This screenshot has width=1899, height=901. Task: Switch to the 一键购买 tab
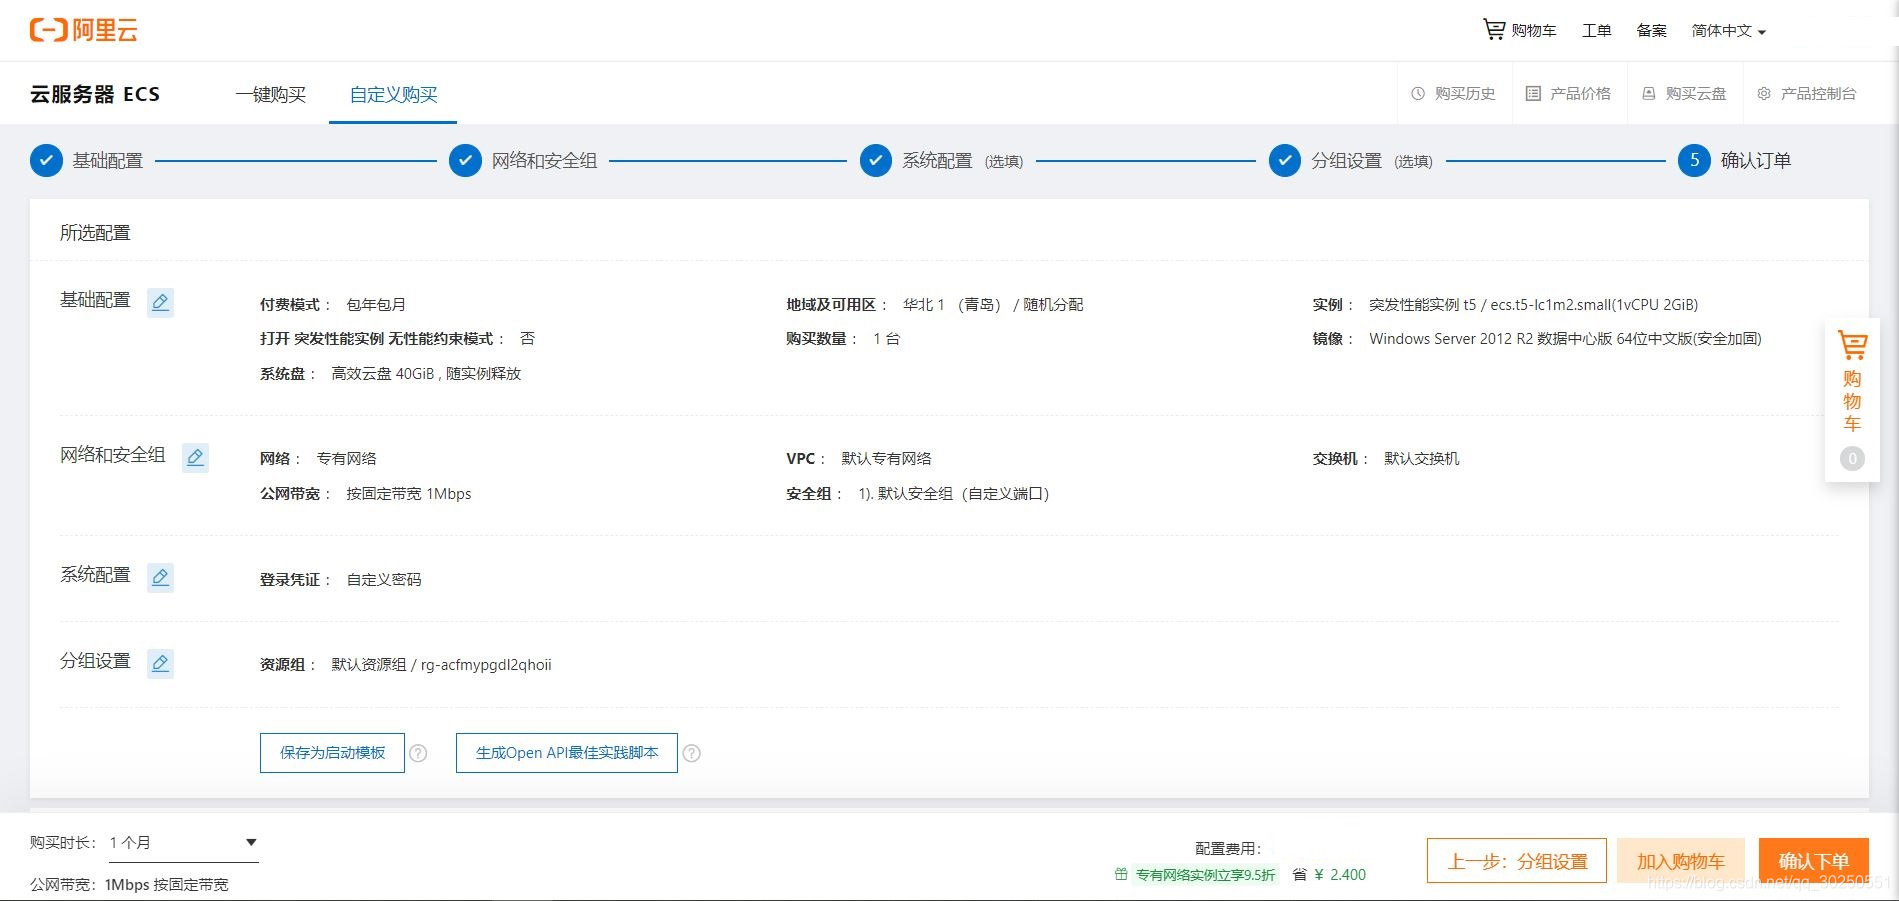pos(270,94)
